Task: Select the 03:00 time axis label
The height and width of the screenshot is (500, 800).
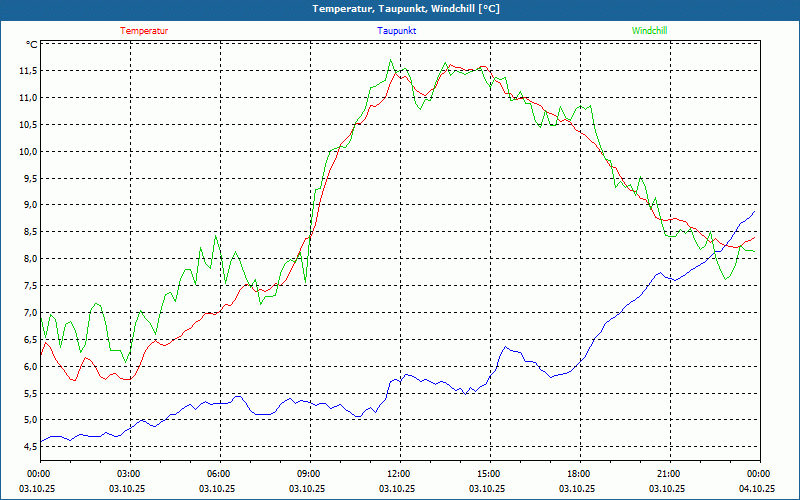Action: pyautogui.click(x=129, y=473)
